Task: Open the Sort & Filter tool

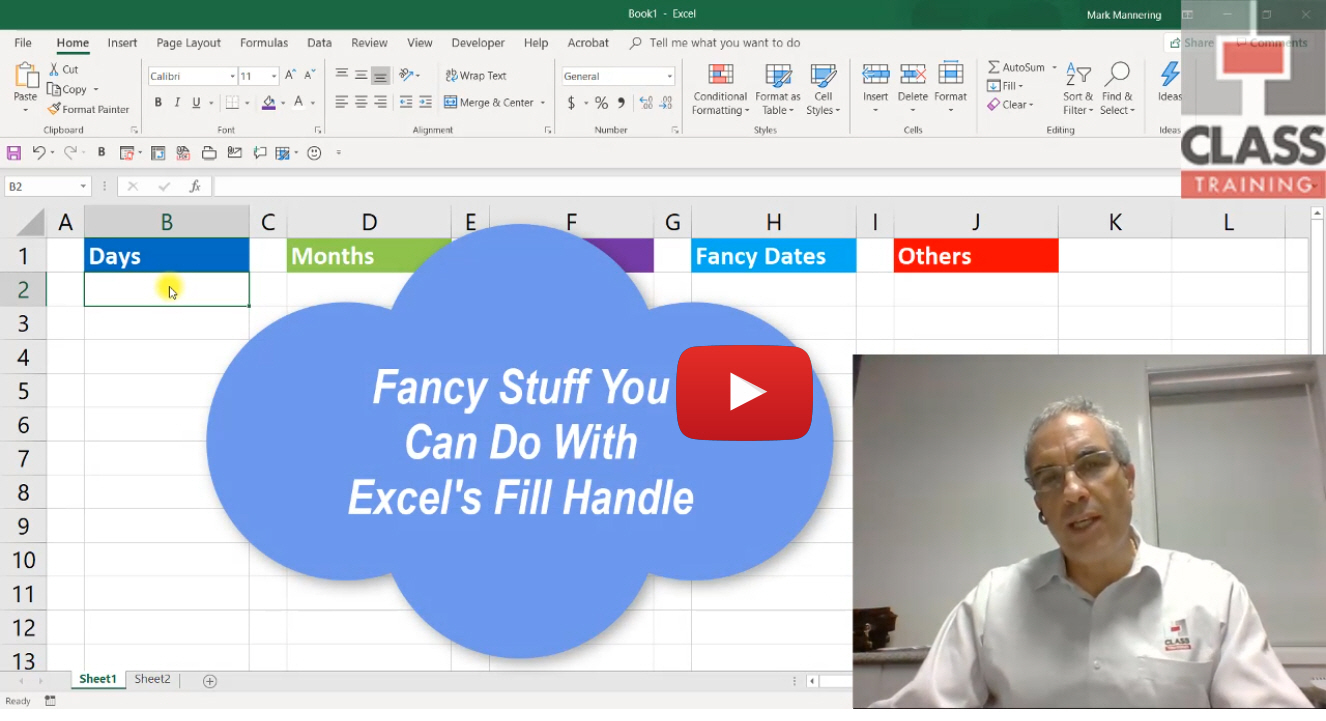Action: 1078,90
